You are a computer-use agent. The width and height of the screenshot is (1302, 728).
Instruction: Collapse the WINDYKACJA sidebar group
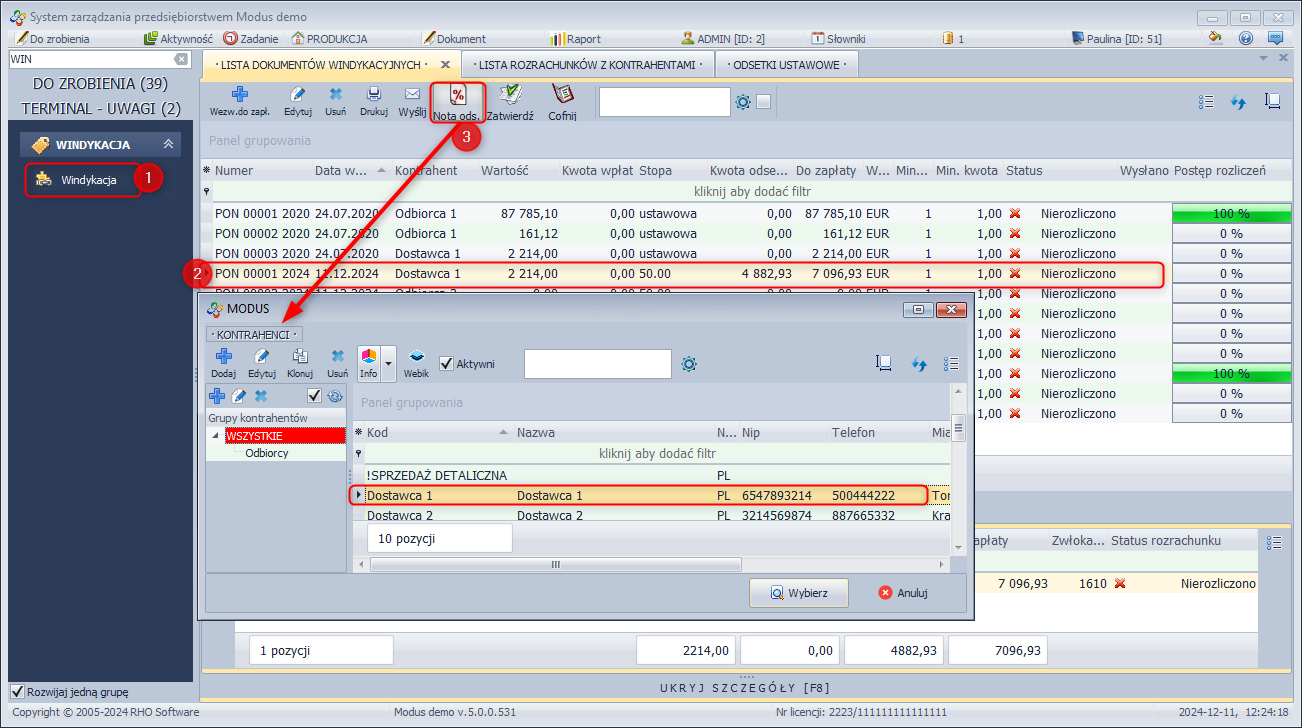pos(168,145)
